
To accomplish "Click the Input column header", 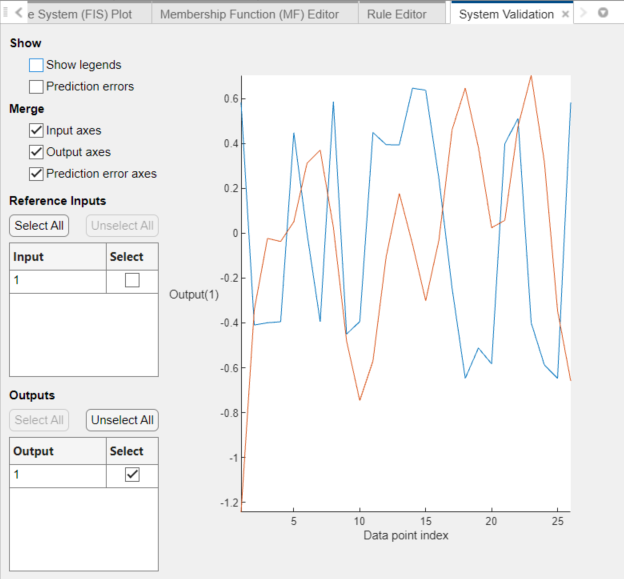I will tap(58, 257).
